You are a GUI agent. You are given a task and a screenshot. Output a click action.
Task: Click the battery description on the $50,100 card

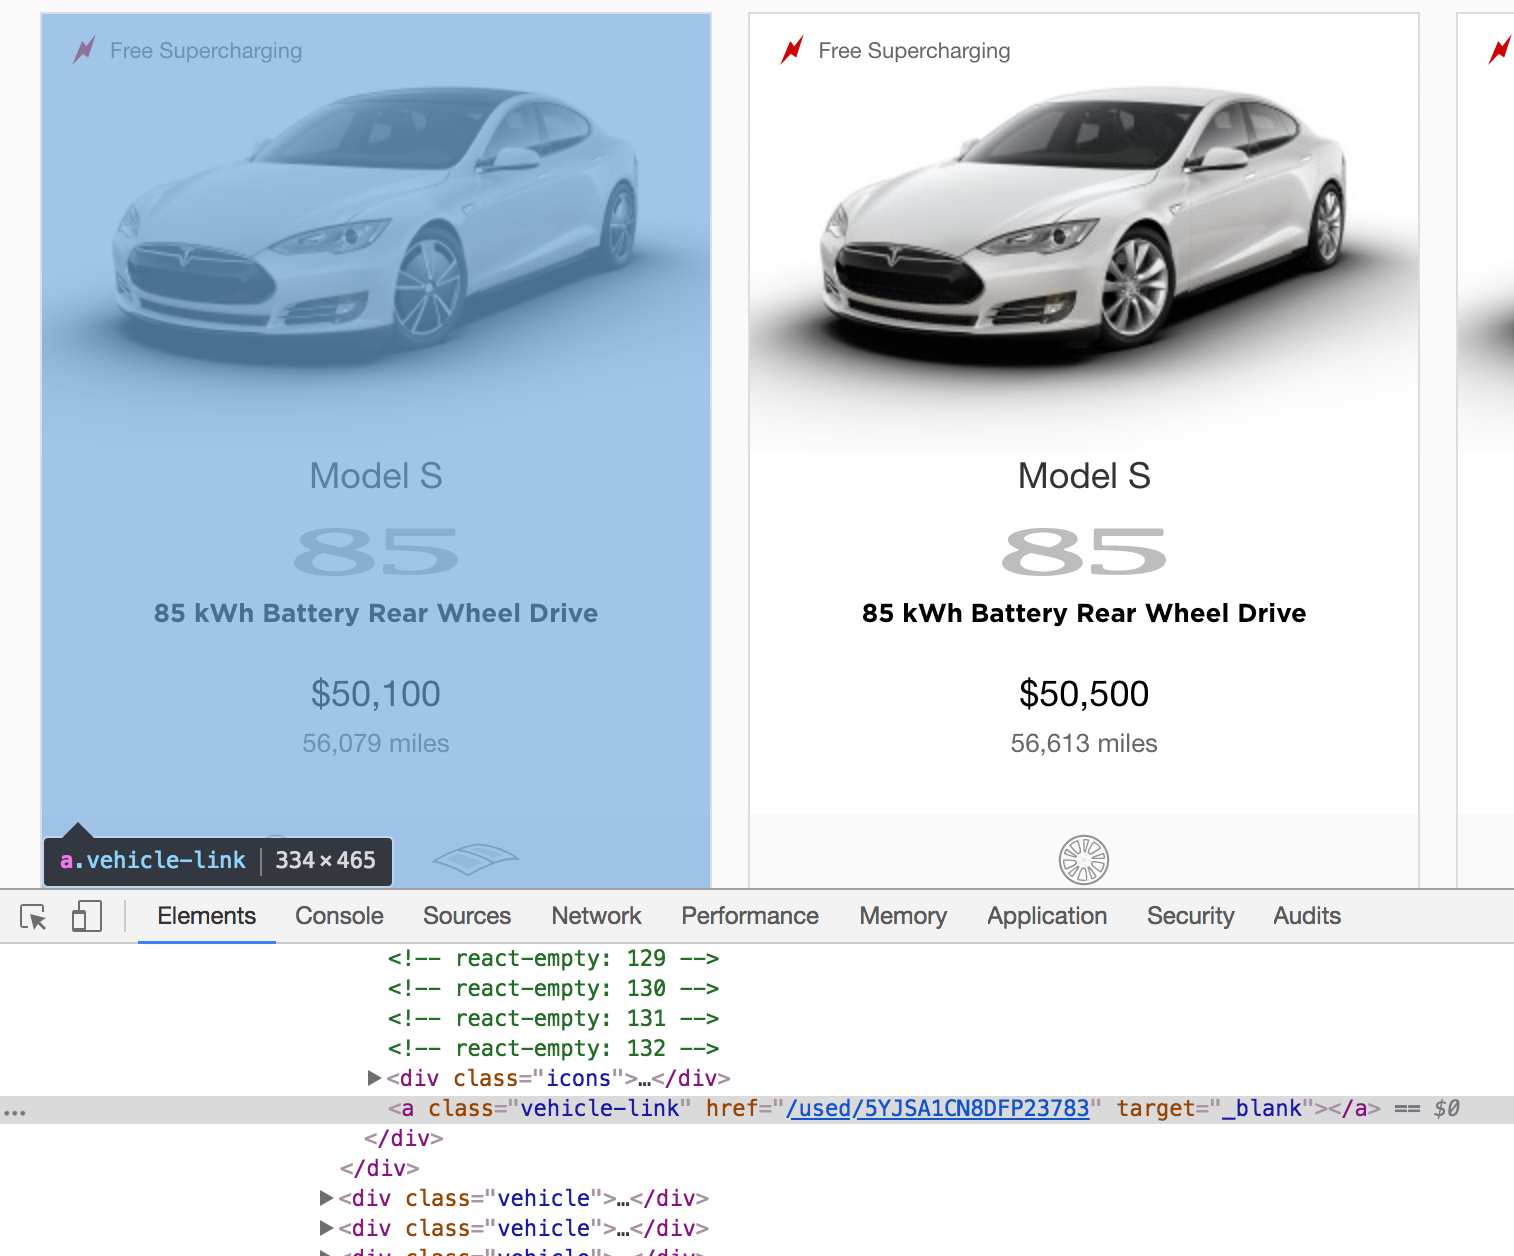coord(376,613)
